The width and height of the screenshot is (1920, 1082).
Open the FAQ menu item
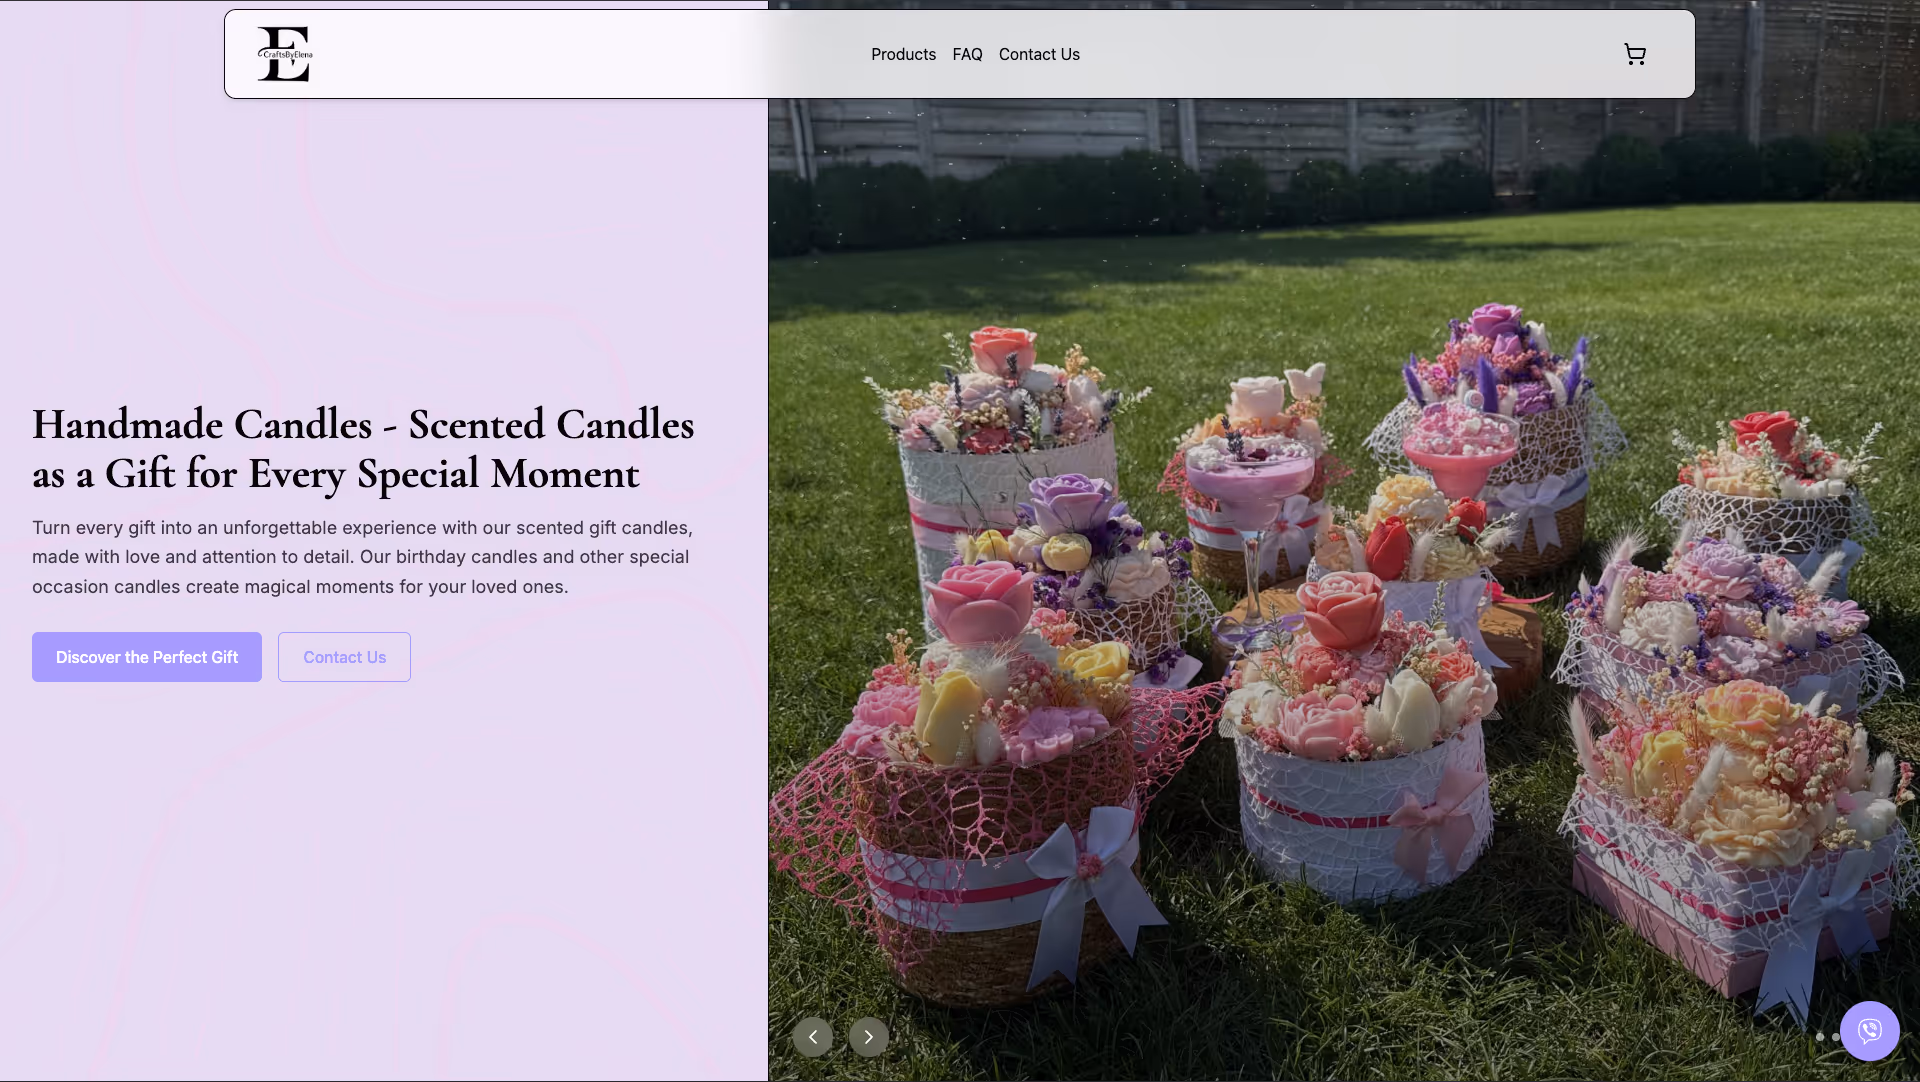[x=967, y=55]
